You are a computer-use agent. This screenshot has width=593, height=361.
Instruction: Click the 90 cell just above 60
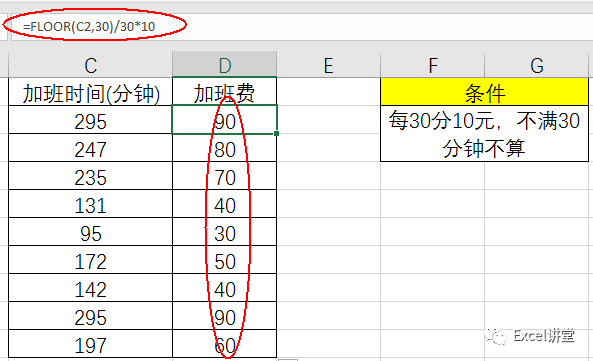225,316
